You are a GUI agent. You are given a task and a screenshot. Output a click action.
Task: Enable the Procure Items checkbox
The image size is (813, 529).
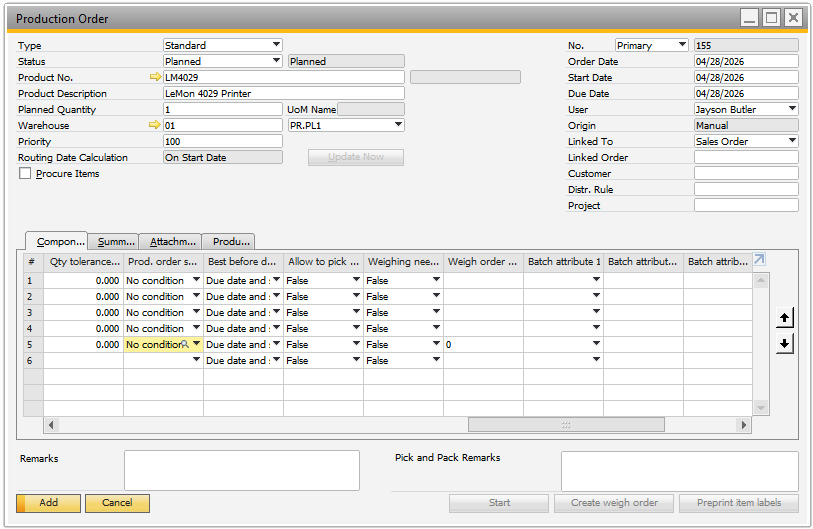(25, 174)
